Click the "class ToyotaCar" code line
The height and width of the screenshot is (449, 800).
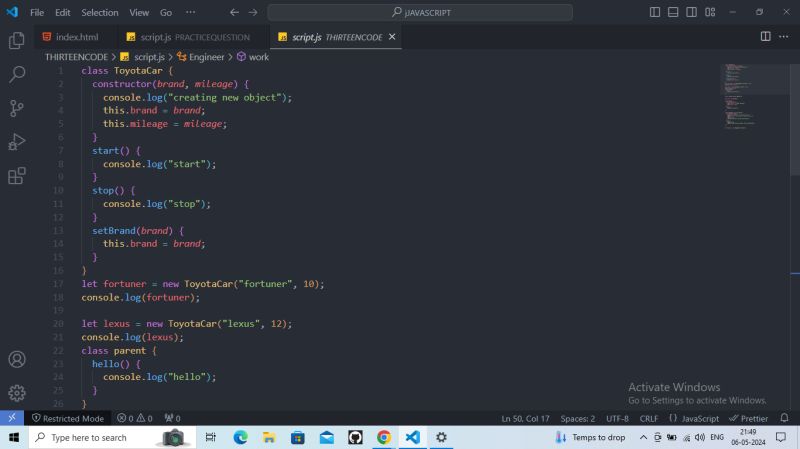point(127,70)
